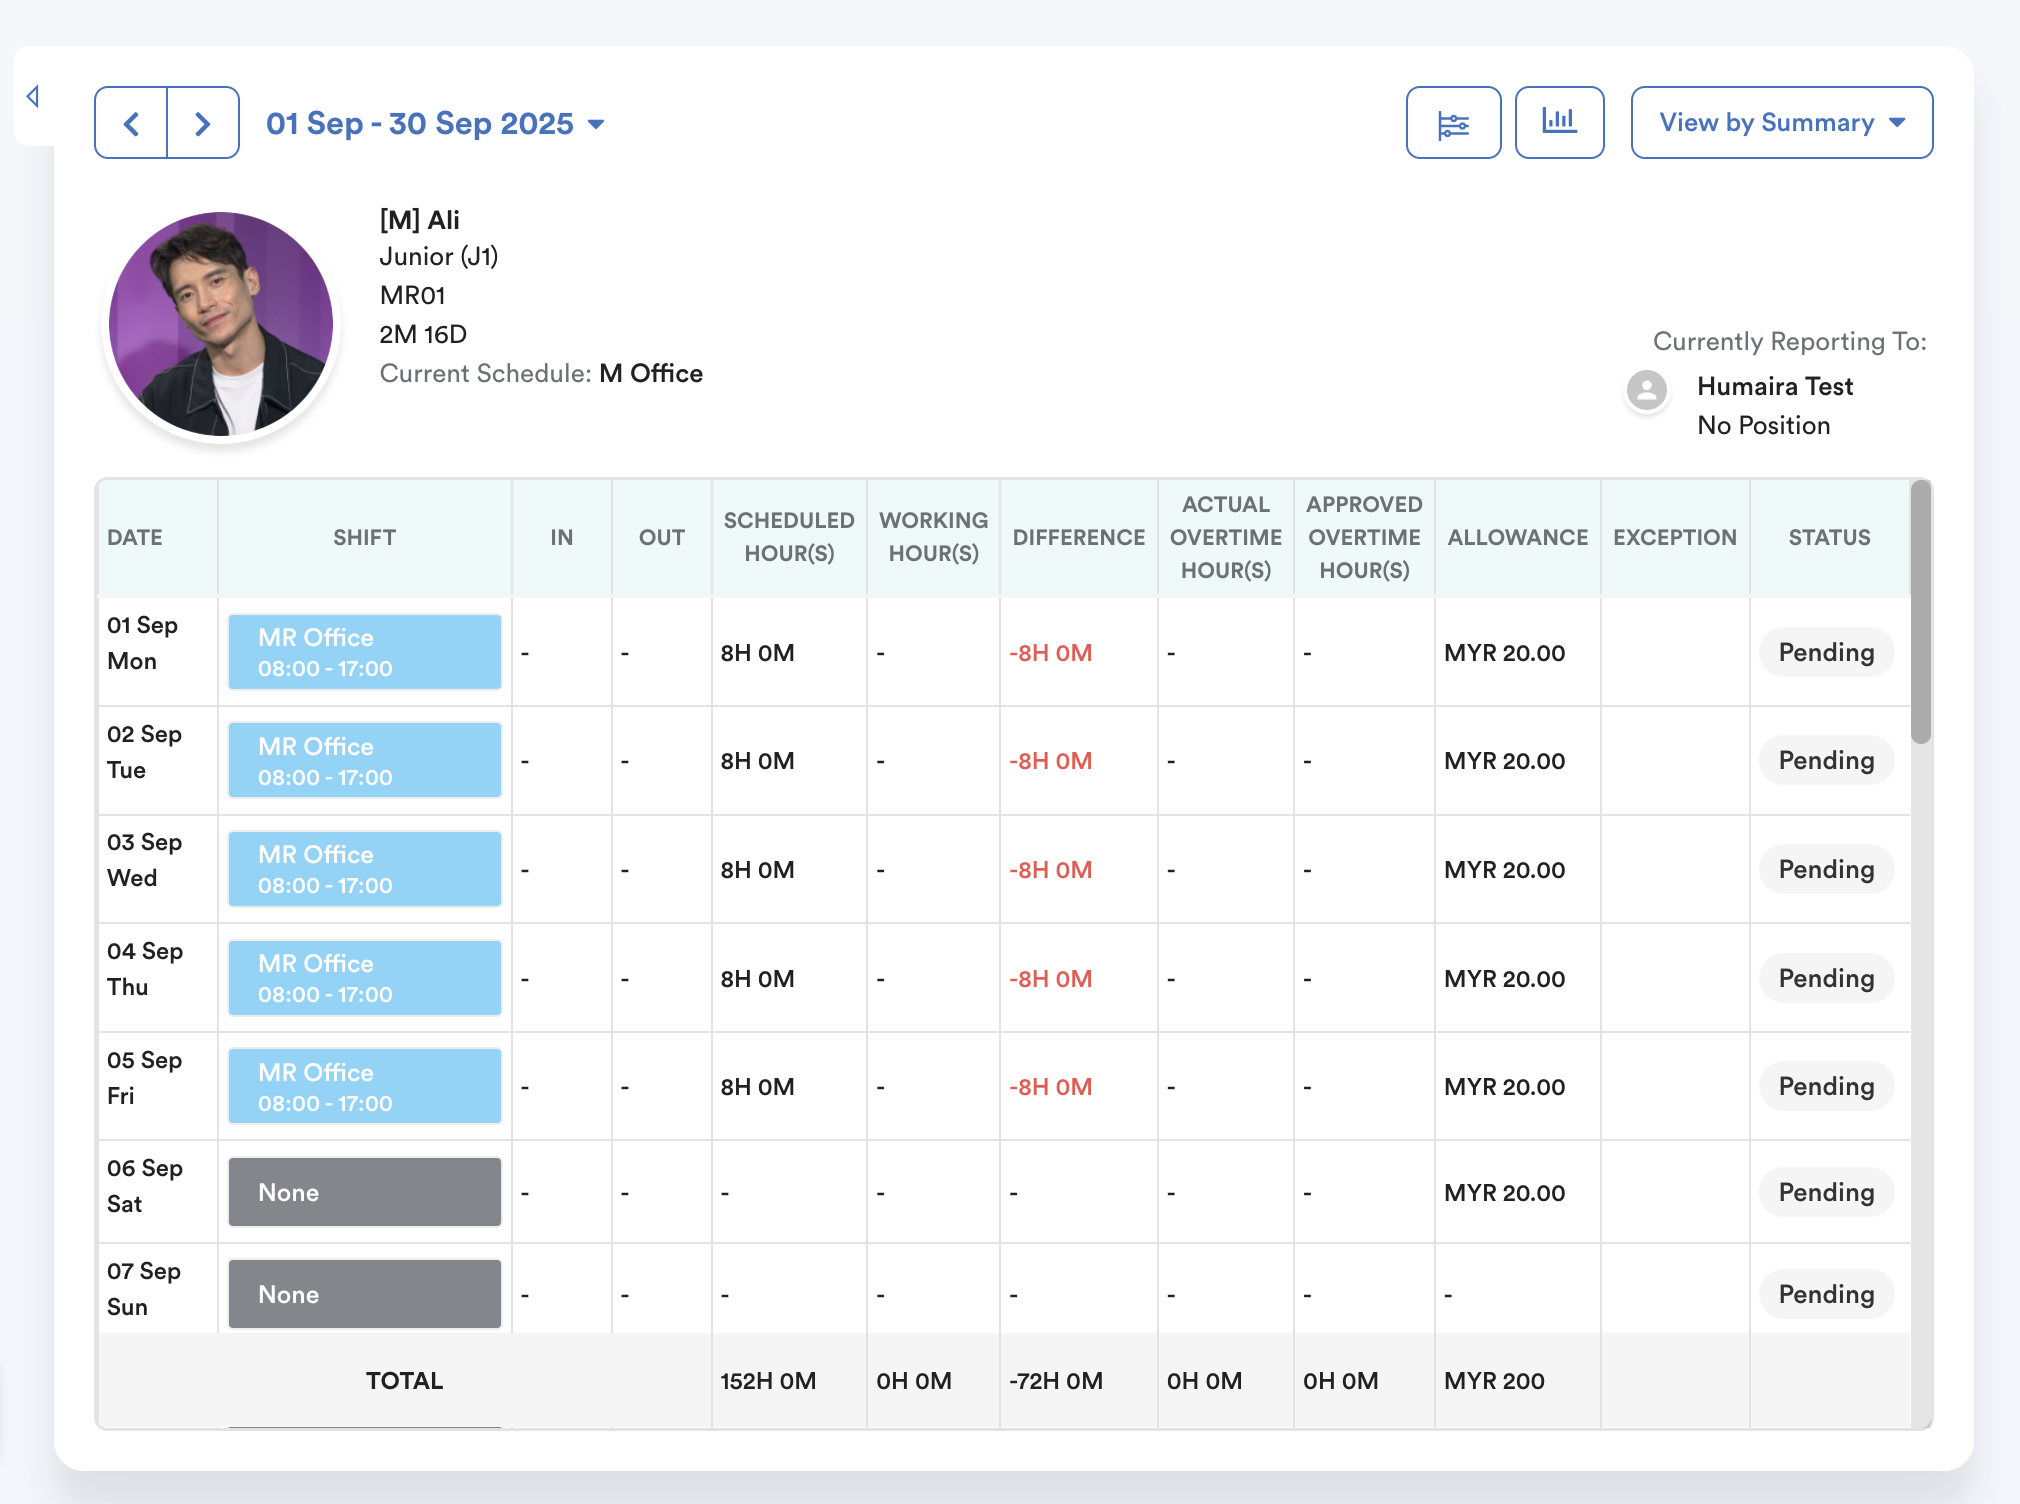
Task: Open the View by Summary dropdown
Action: pyautogui.click(x=1781, y=123)
